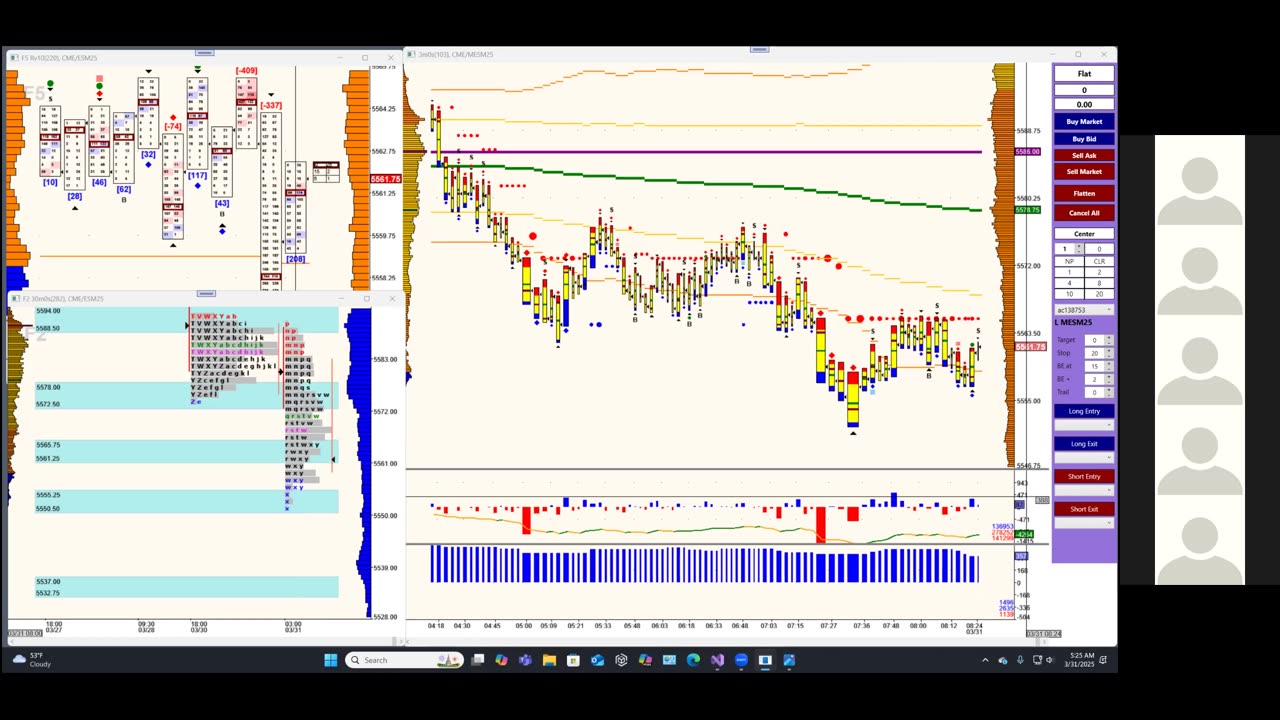Click the Center button in the trade panel
This screenshot has width=1280, height=720.
1084,234
